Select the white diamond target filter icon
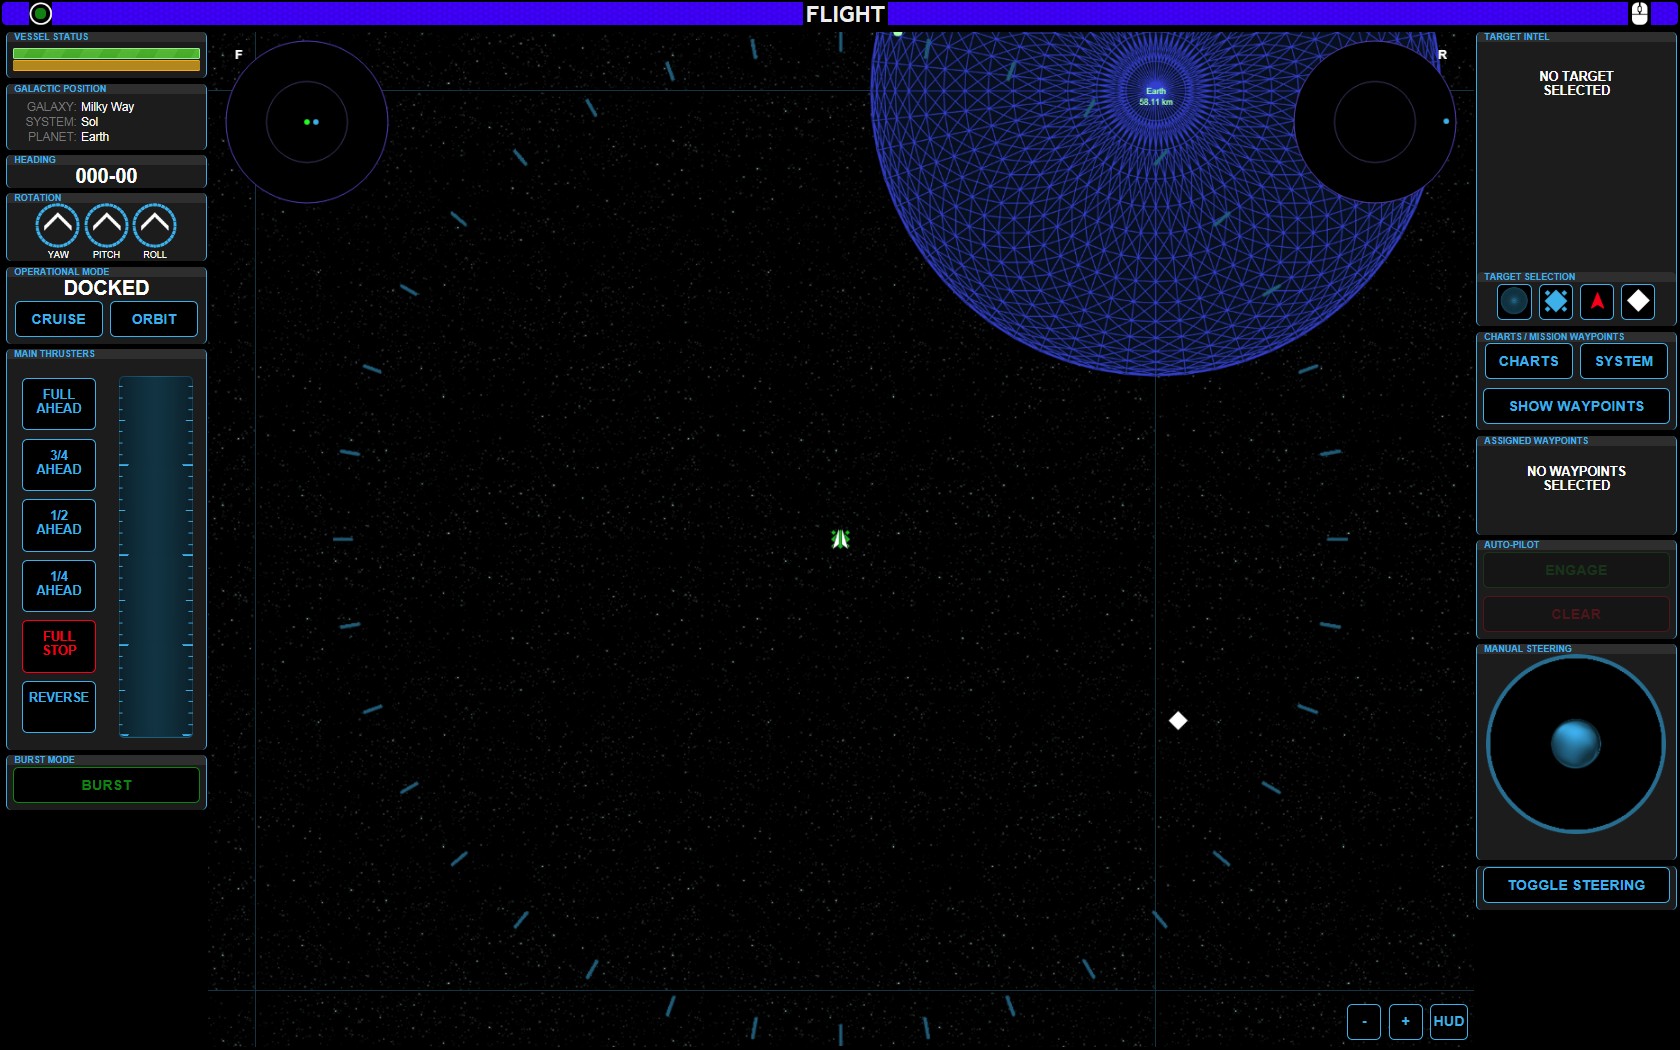Viewport: 1680px width, 1050px height. (x=1638, y=301)
